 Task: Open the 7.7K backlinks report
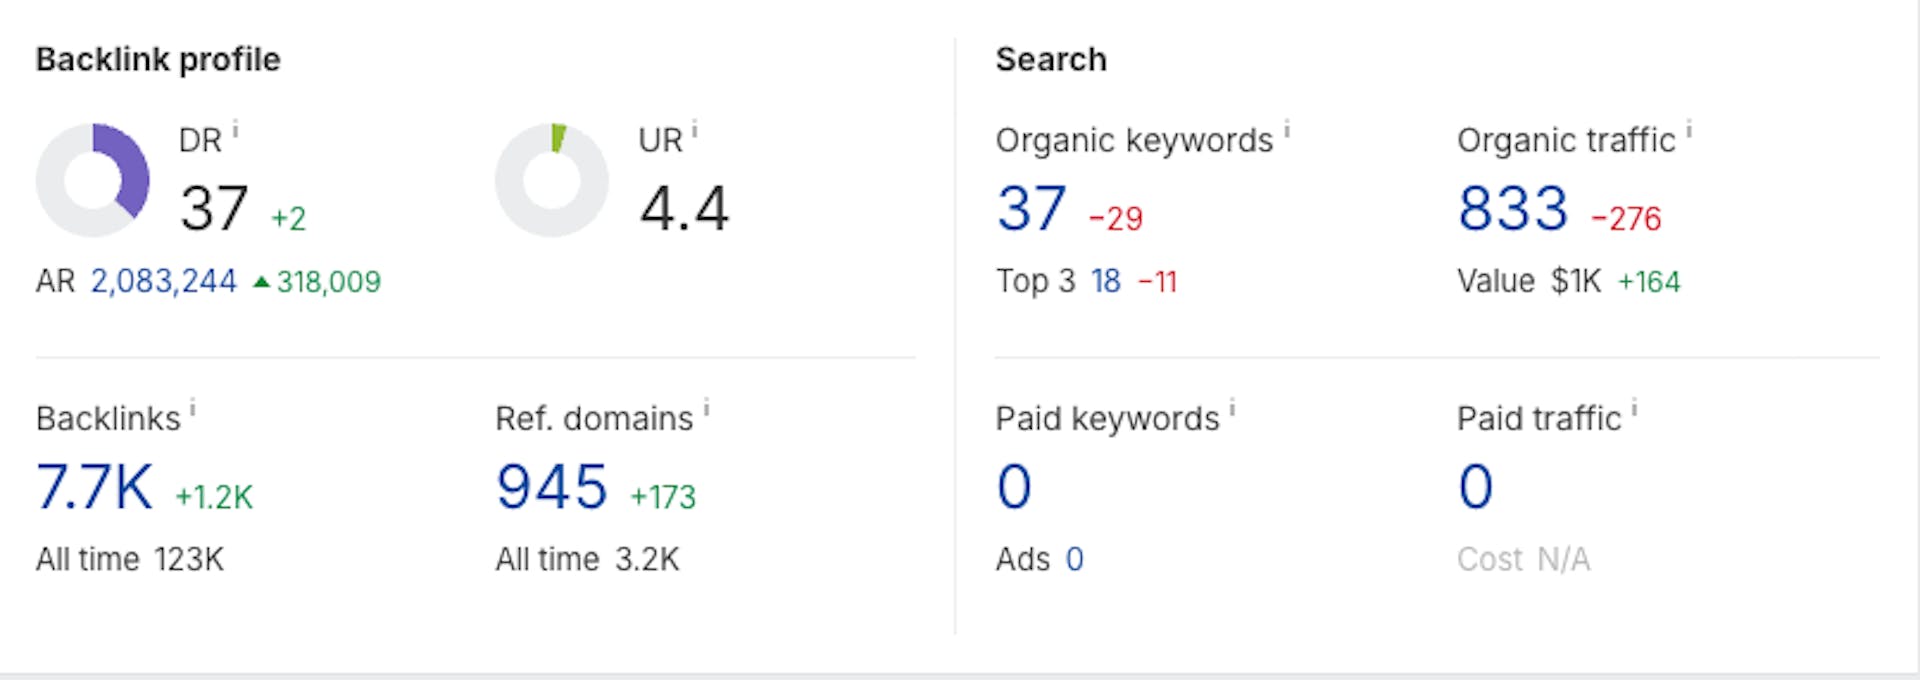point(95,487)
